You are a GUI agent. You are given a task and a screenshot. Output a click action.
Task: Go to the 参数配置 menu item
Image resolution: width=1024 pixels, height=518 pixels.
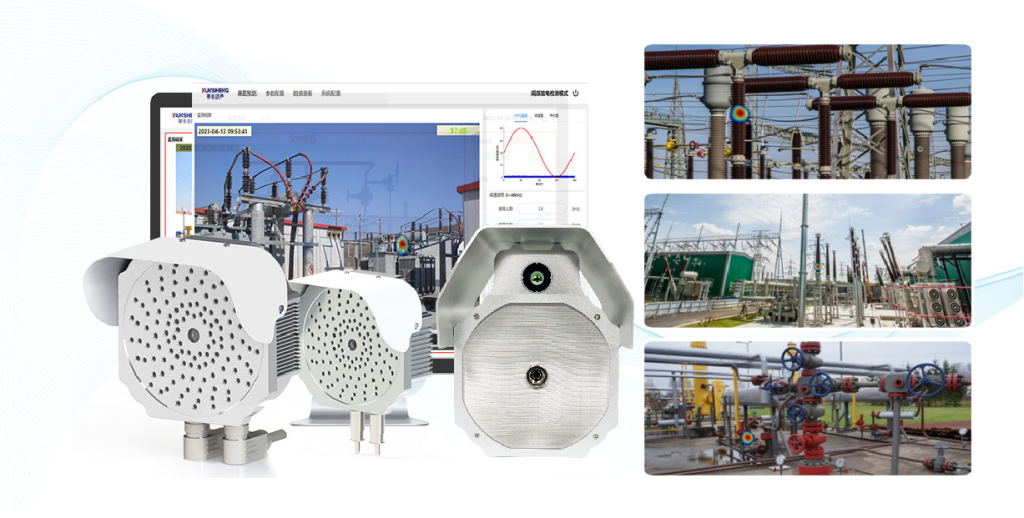[275, 93]
